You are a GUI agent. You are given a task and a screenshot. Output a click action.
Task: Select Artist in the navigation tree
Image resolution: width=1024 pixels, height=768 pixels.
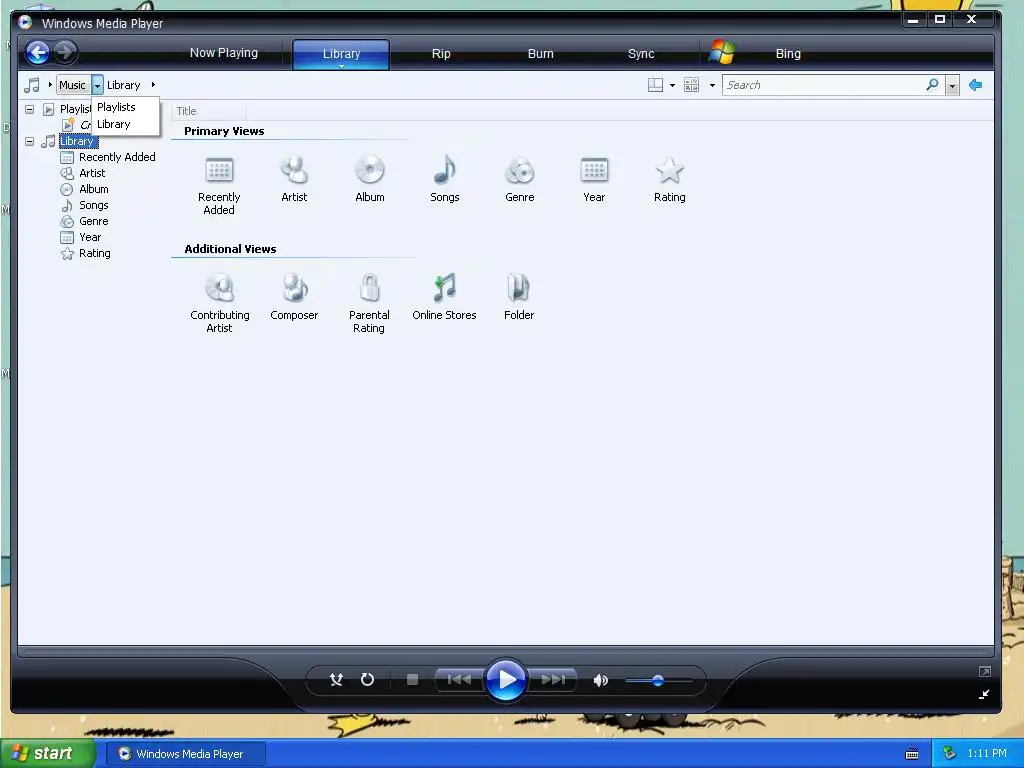[x=92, y=173]
